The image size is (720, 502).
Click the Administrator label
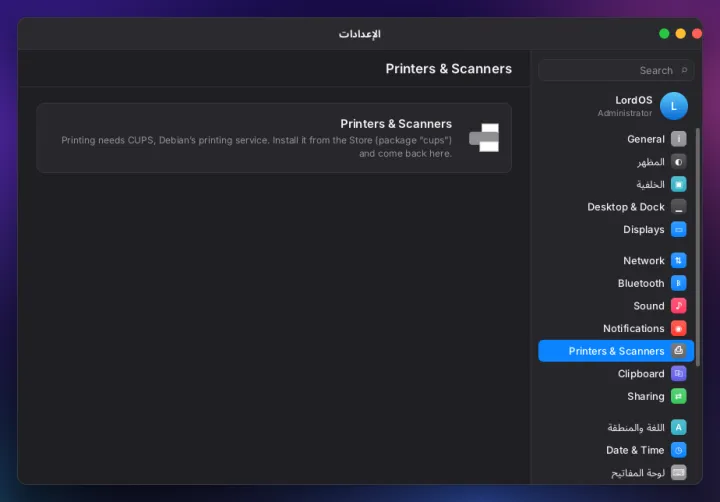point(624,113)
